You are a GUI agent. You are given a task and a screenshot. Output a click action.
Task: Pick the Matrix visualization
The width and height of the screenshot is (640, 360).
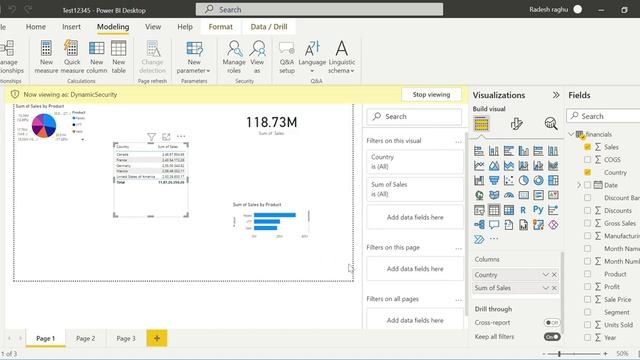(x=509, y=210)
